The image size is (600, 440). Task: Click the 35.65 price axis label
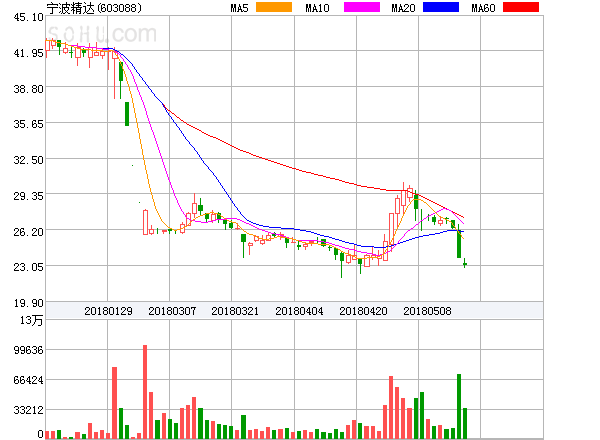[29, 124]
